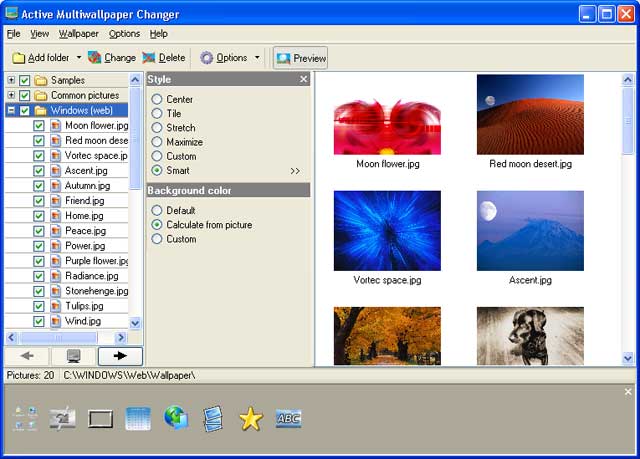Select the Stretch style radio button
Image resolution: width=640 pixels, height=459 pixels.
(x=157, y=128)
